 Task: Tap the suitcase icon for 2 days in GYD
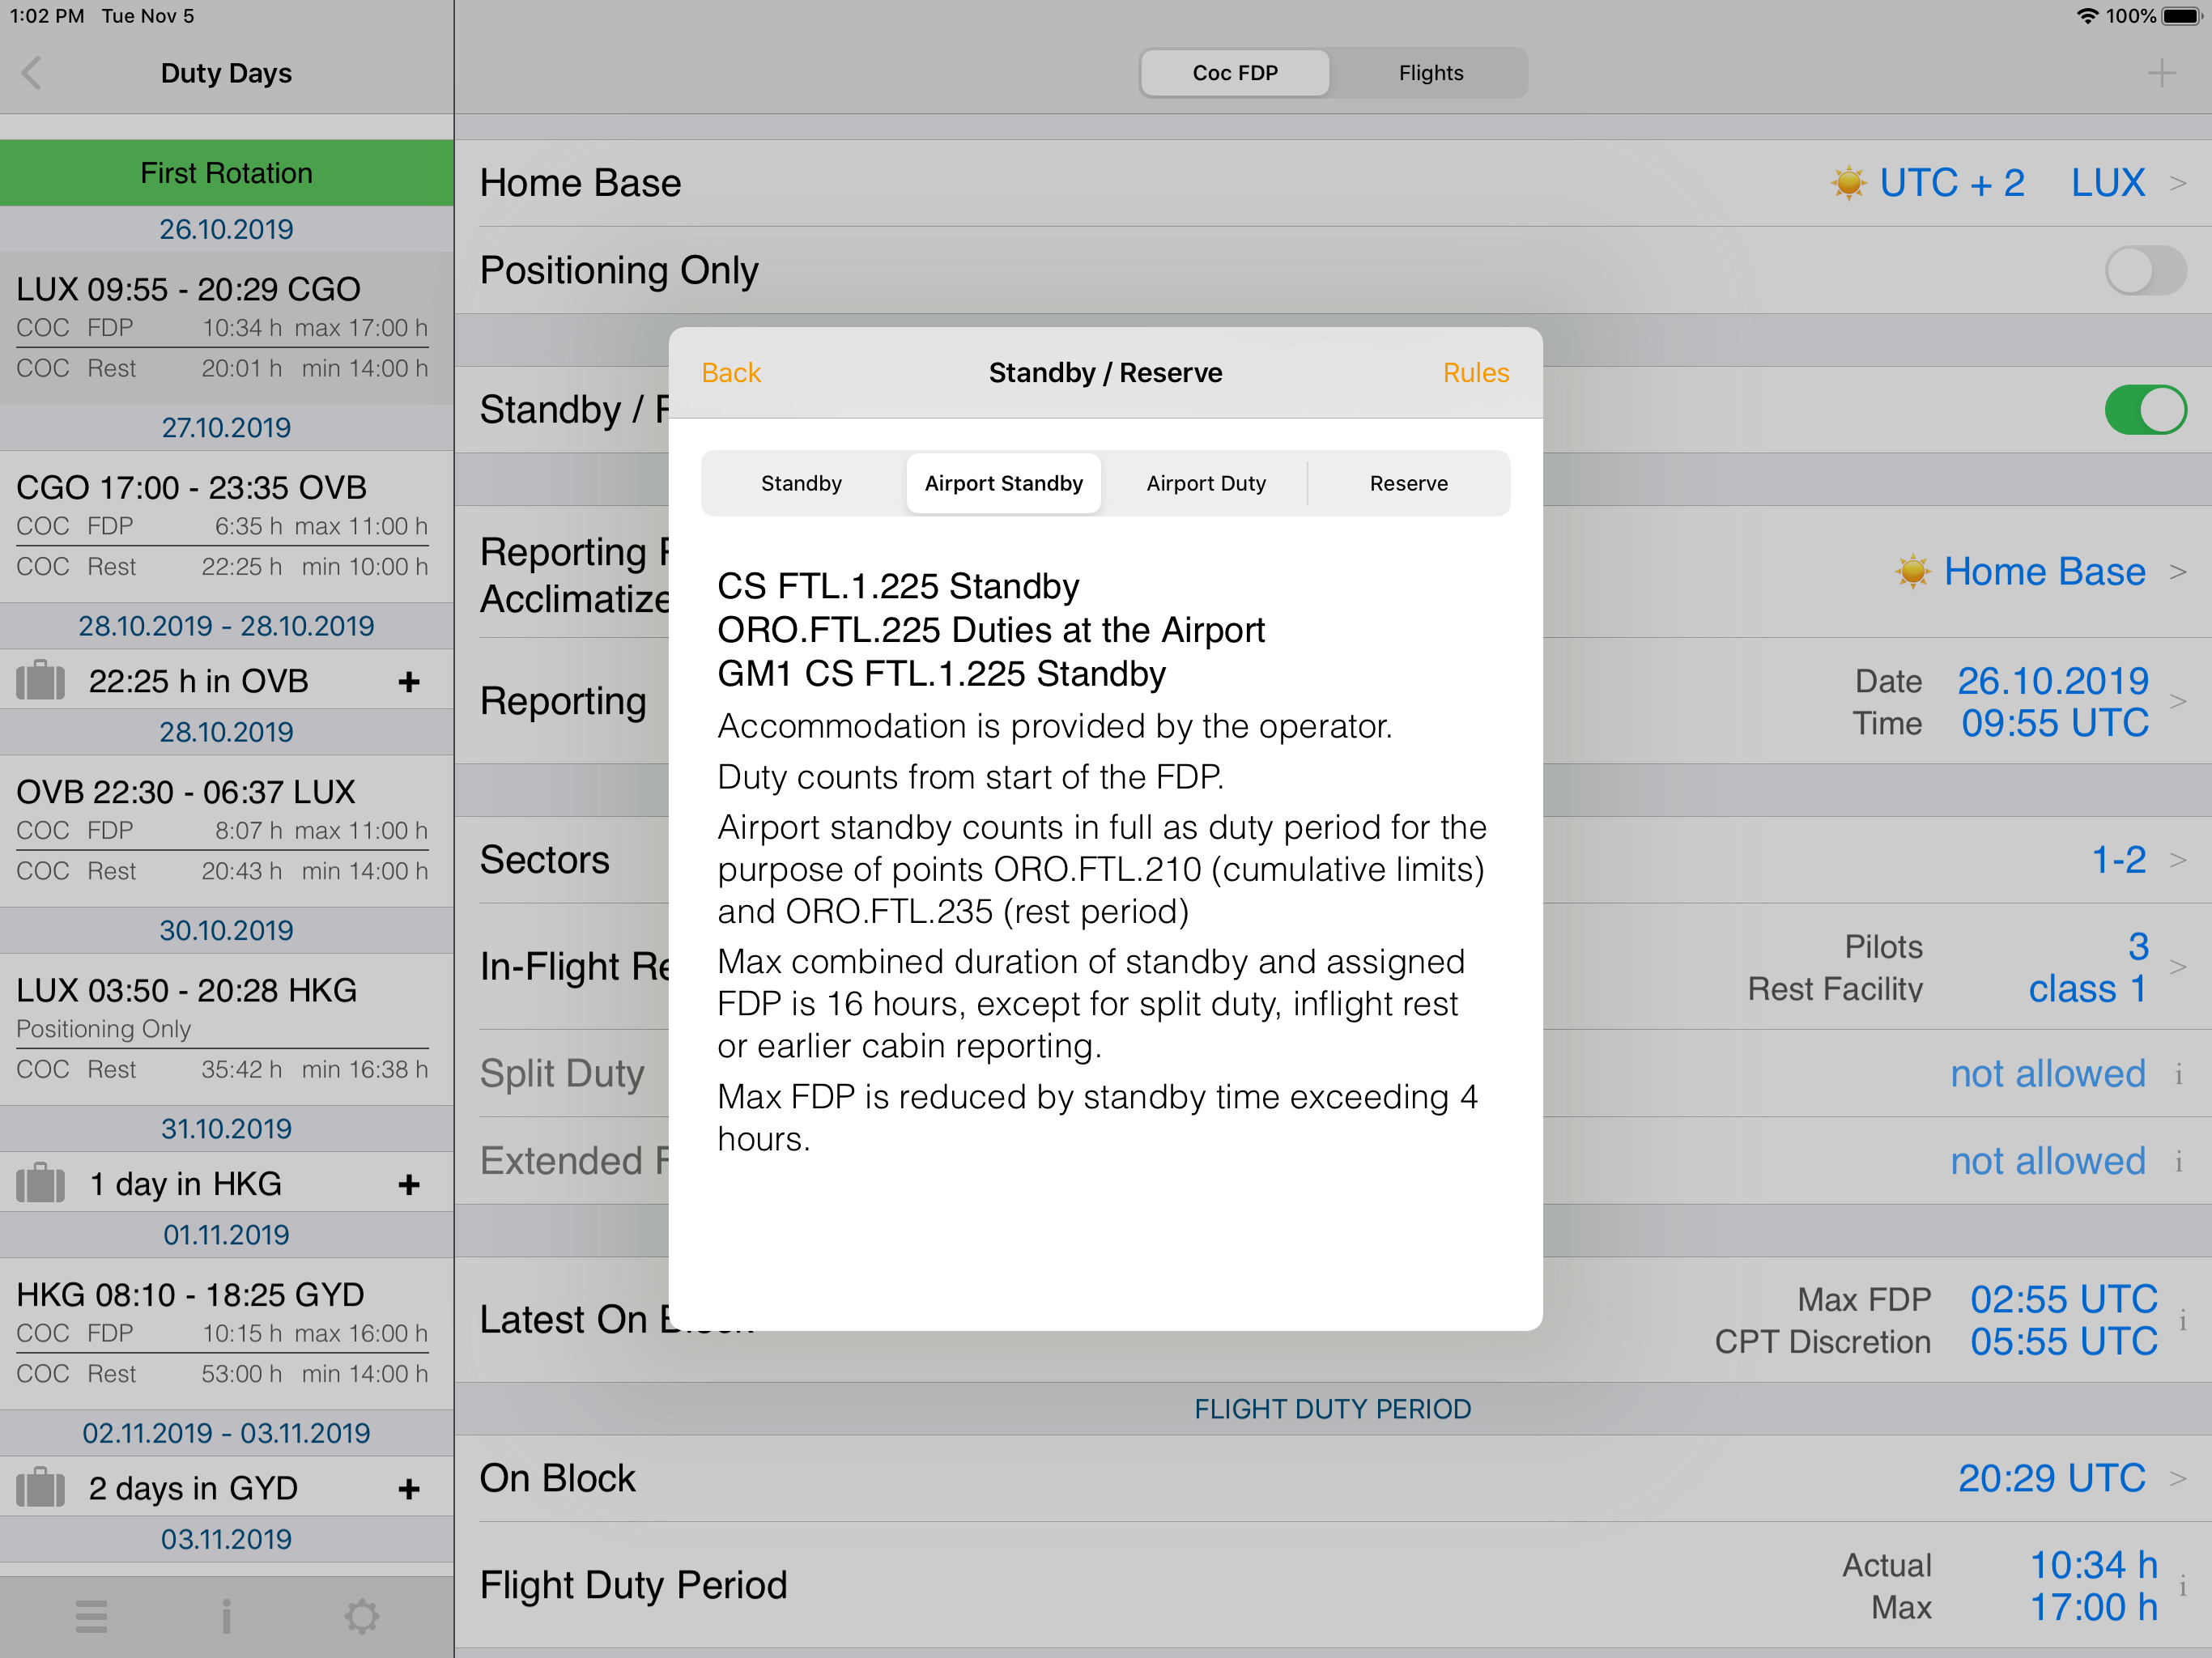tap(41, 1488)
